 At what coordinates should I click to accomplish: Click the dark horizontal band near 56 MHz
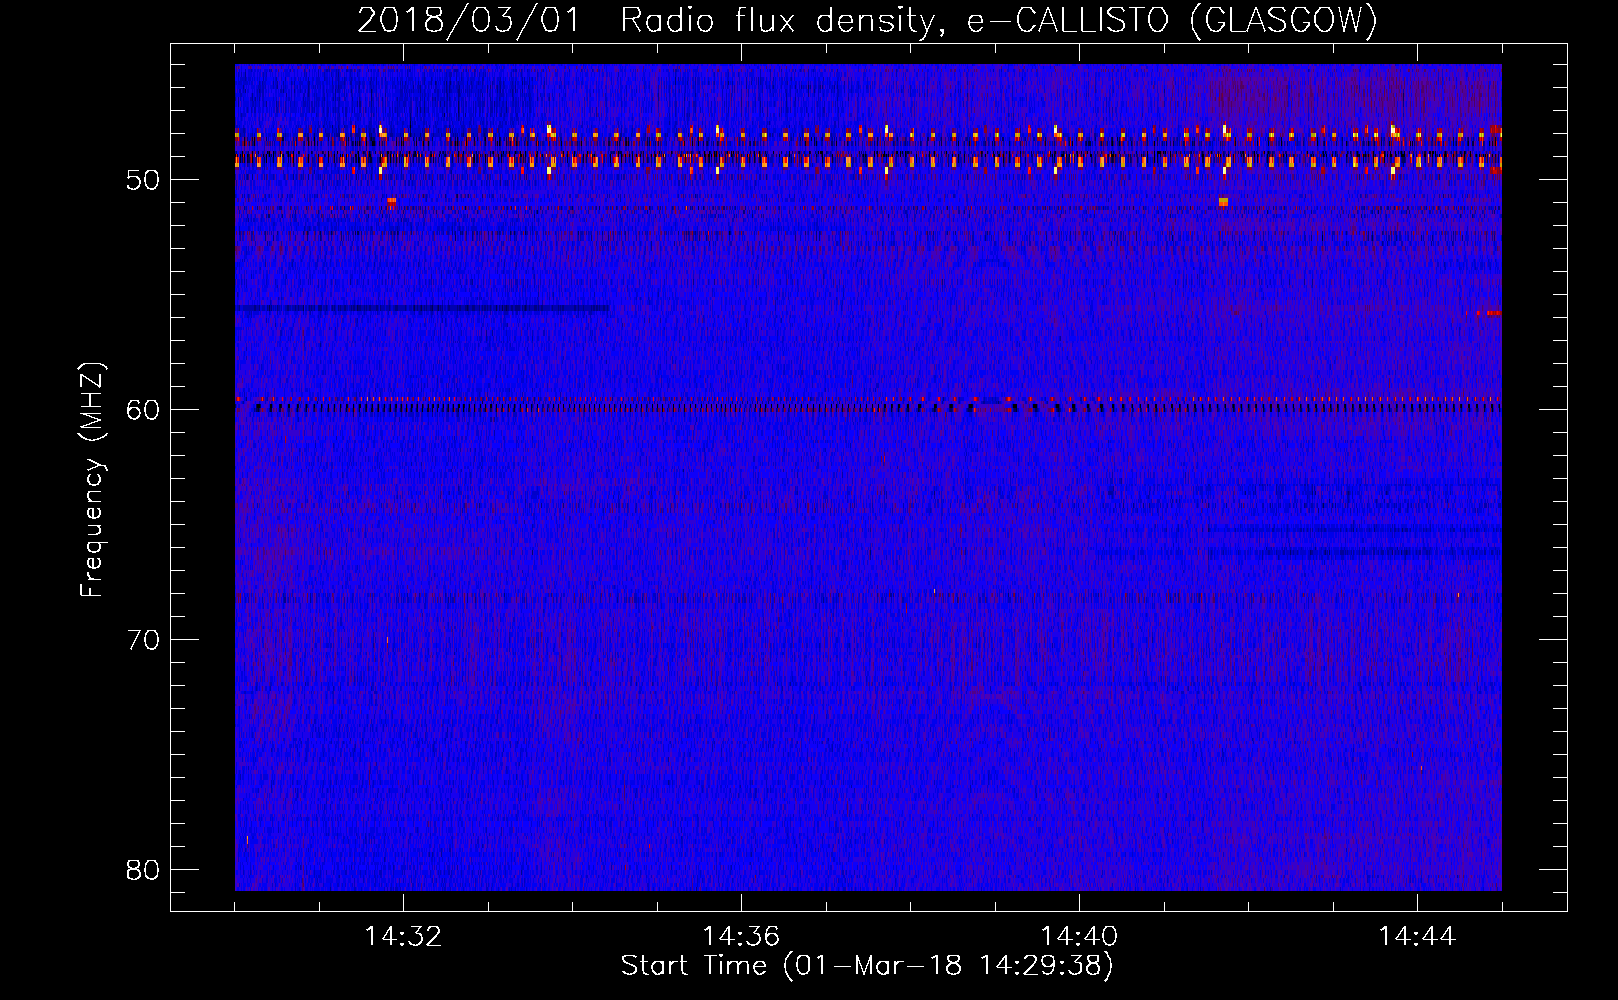coord(422,308)
